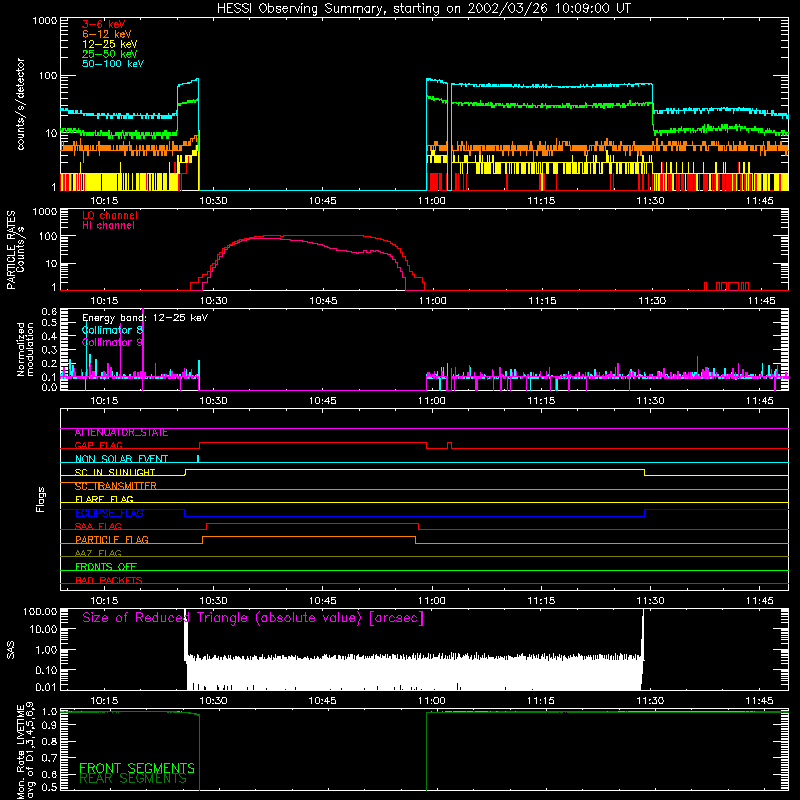This screenshot has height=800, width=800.
Task: Select the SAA_FLAG label
Action: 98,526
